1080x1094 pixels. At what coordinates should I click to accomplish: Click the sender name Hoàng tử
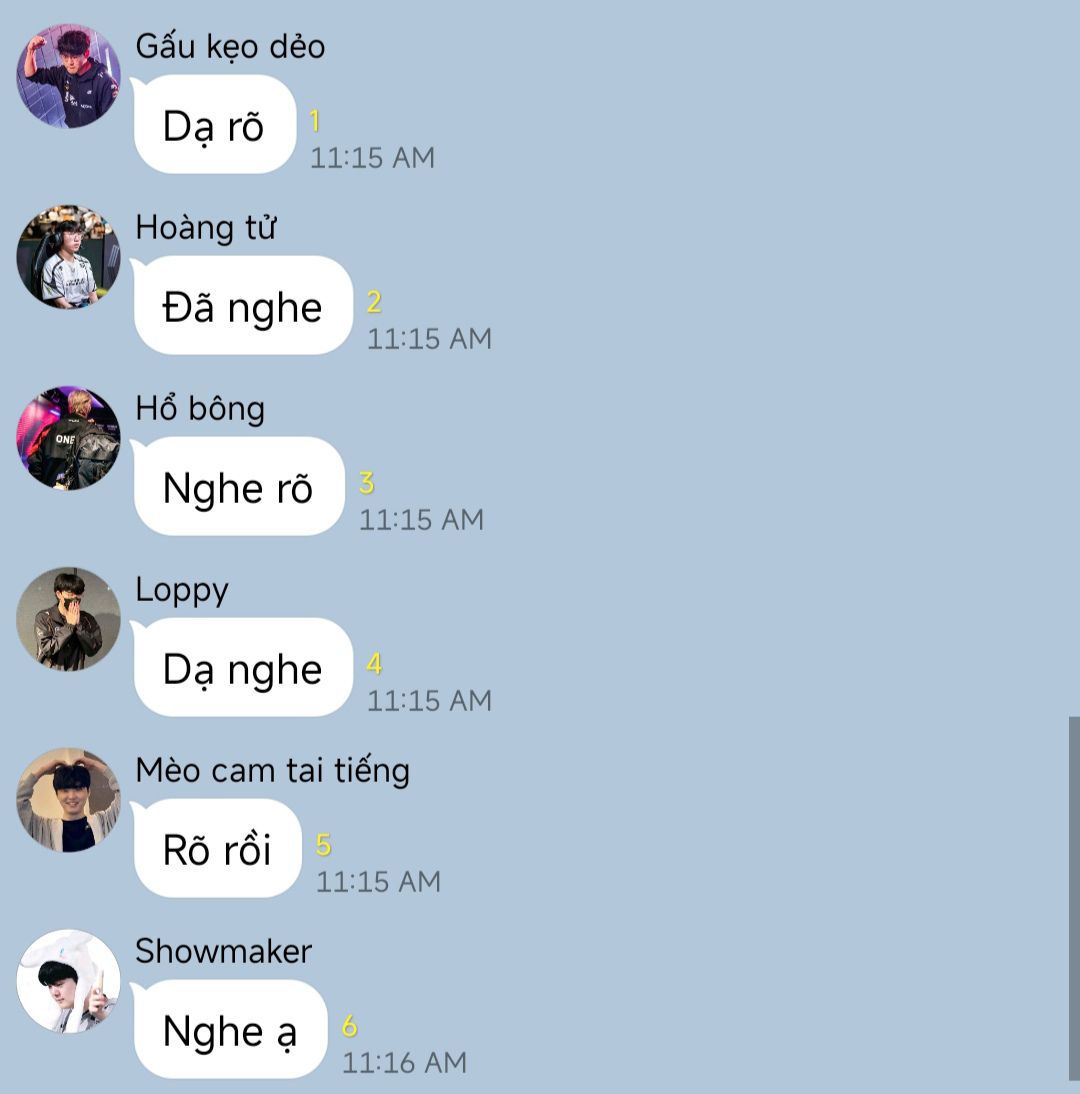point(206,227)
